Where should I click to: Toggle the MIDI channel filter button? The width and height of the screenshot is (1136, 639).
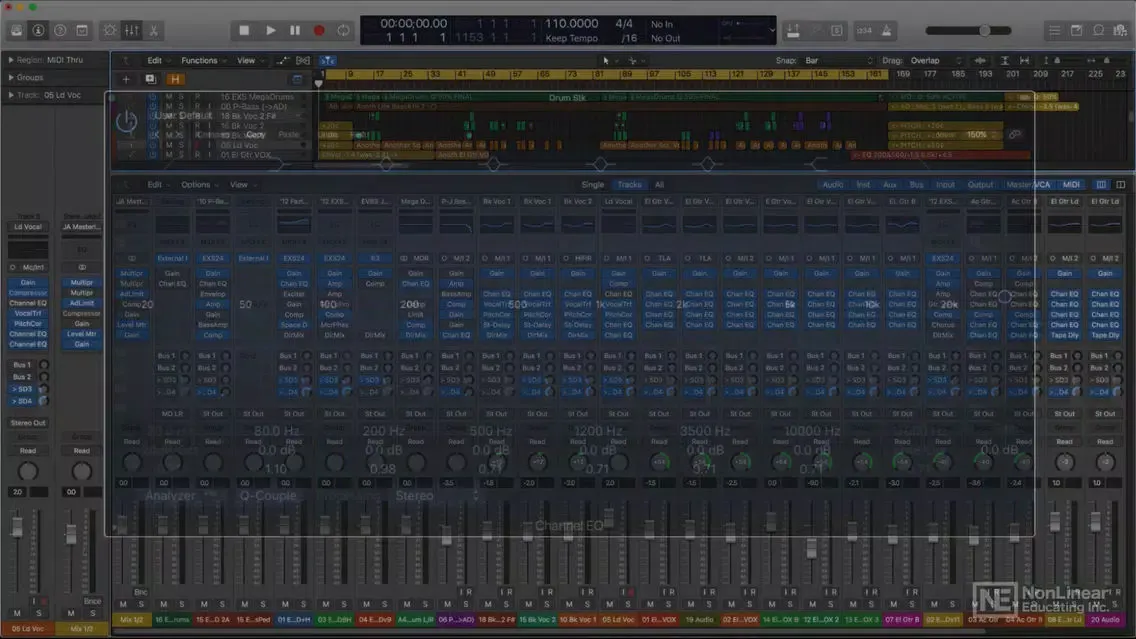tap(1071, 185)
